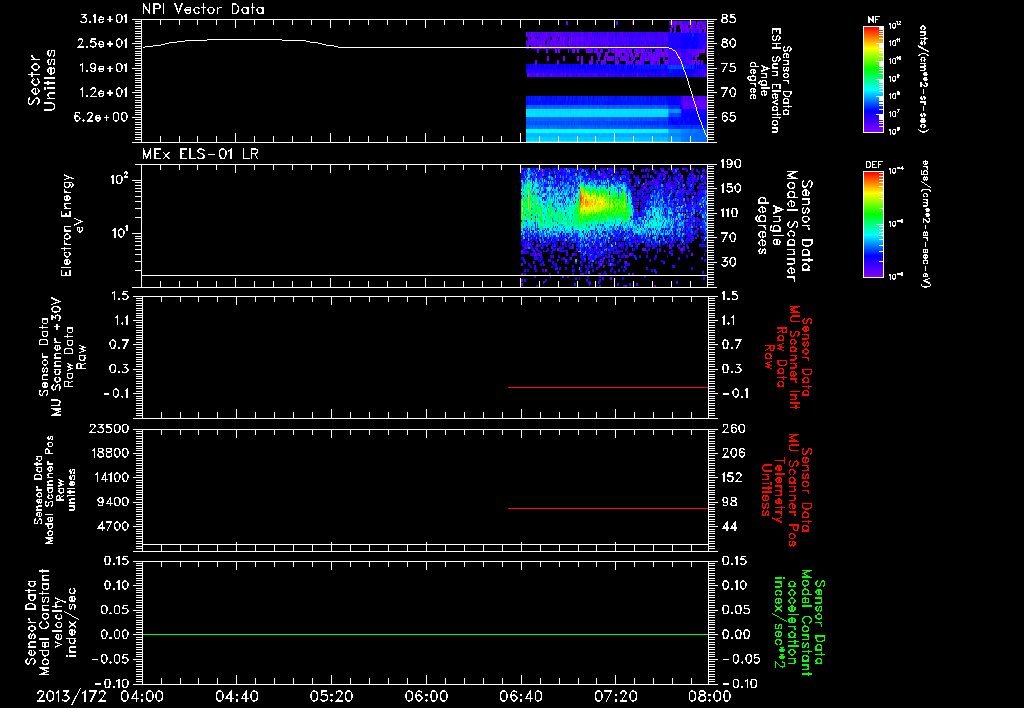The height and width of the screenshot is (708, 1024).
Task: Click the 18800 scanner position tick
Action: tap(108, 453)
